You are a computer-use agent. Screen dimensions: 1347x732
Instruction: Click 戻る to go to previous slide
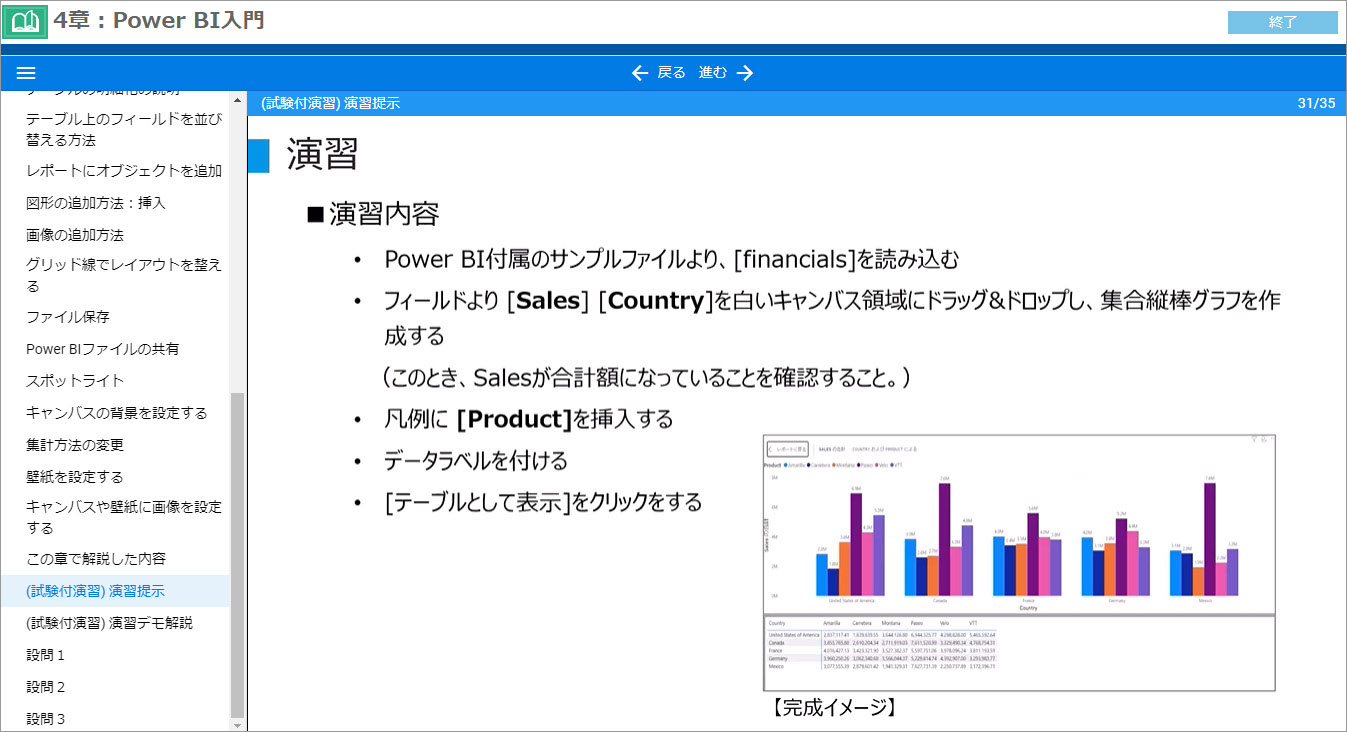671,73
